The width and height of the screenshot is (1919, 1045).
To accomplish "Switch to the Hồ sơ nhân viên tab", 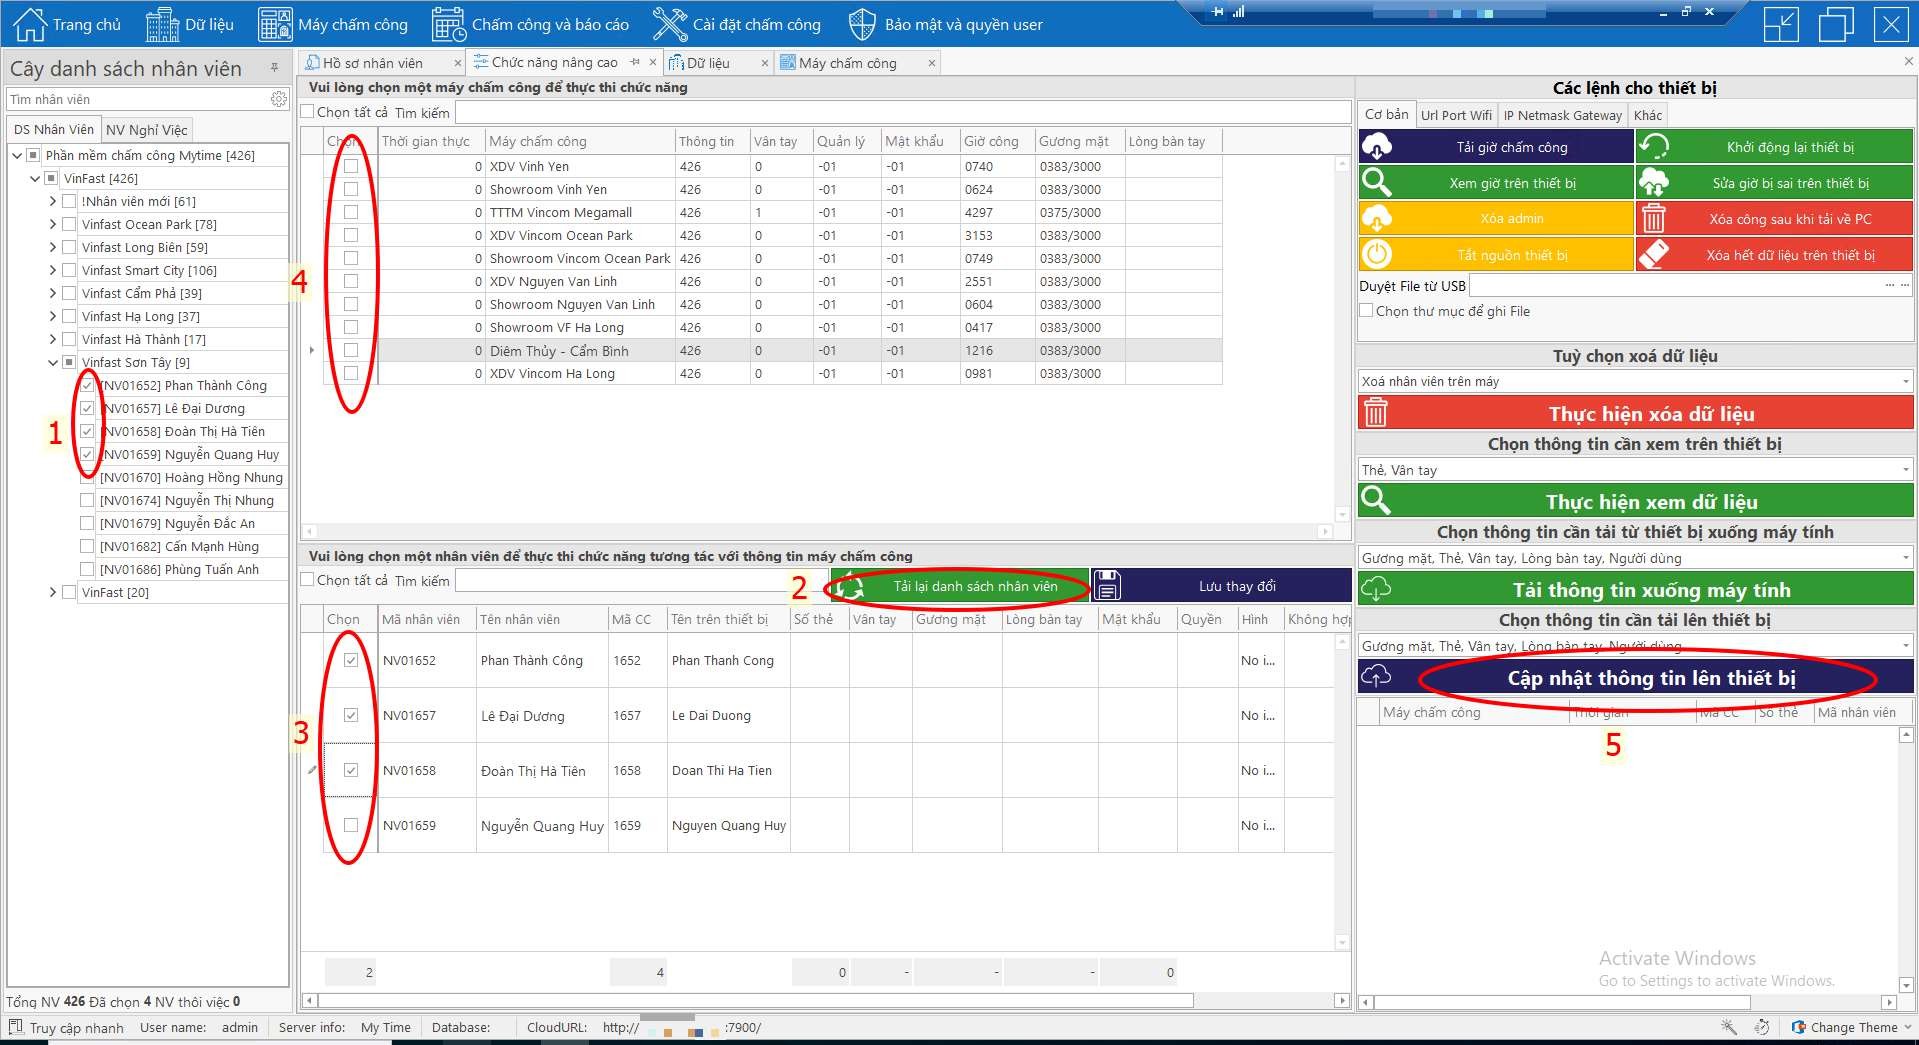I will (372, 63).
